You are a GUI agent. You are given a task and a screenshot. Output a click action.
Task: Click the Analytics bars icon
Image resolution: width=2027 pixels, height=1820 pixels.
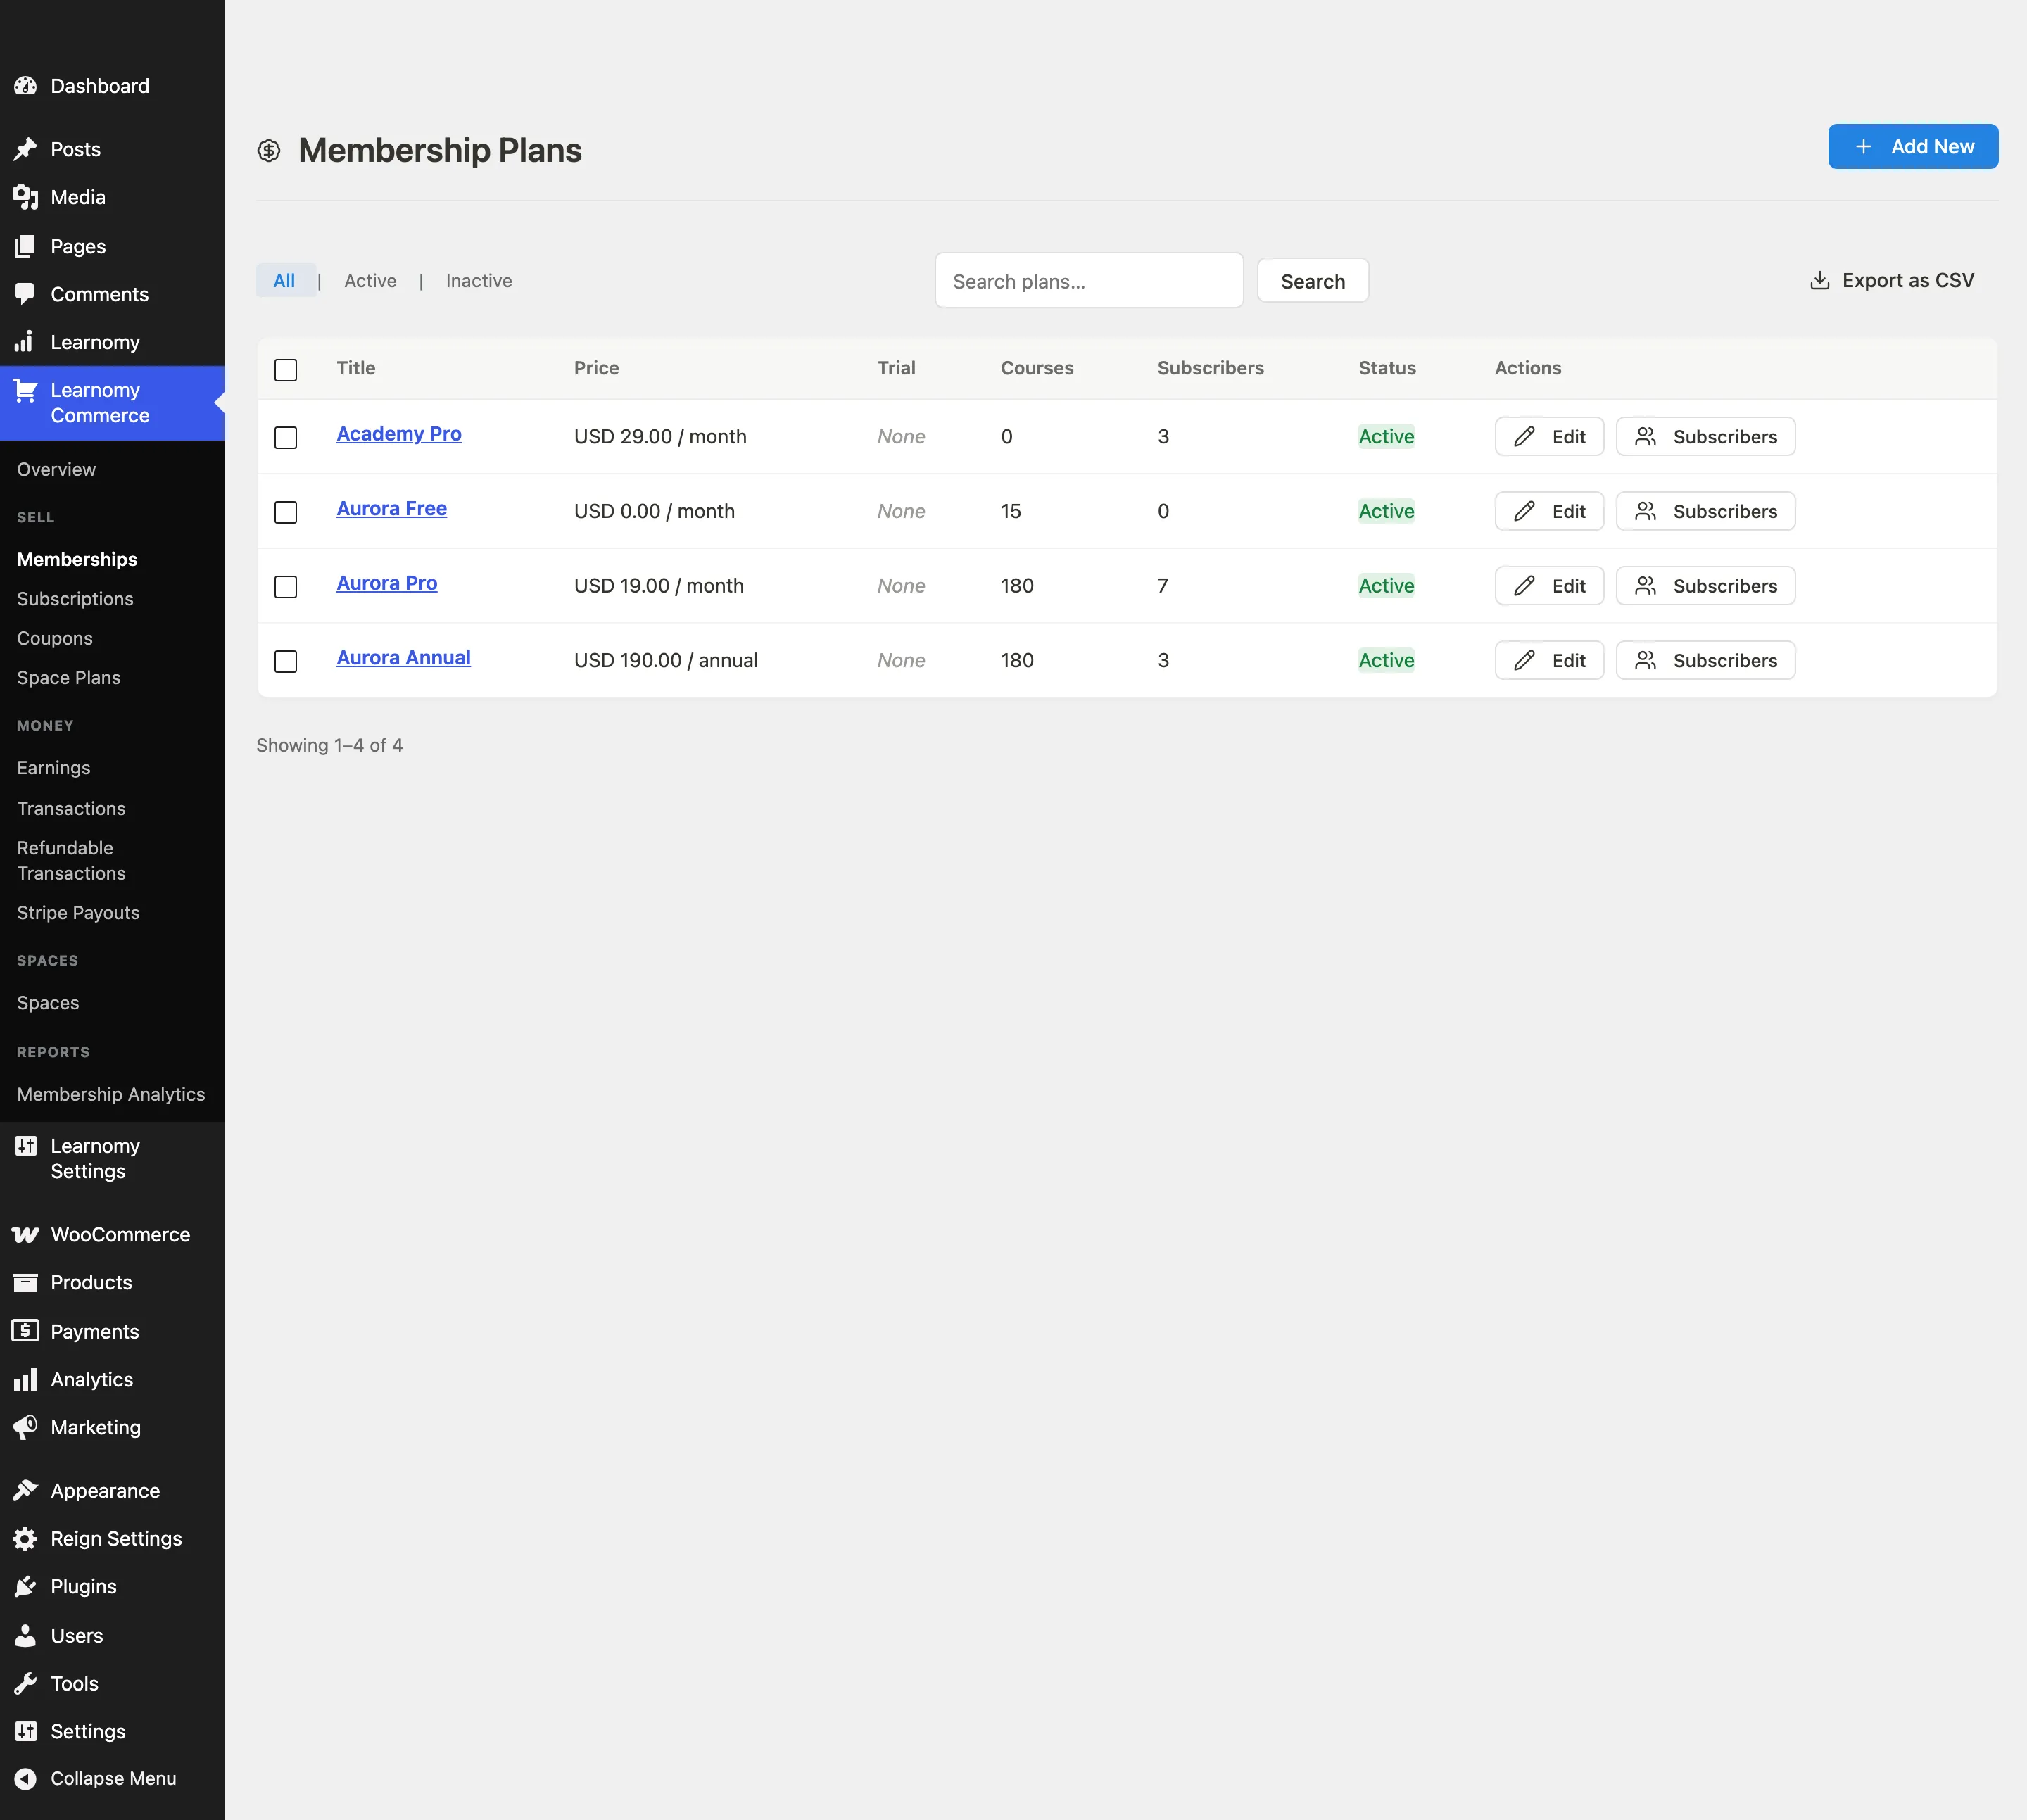pos(25,1380)
